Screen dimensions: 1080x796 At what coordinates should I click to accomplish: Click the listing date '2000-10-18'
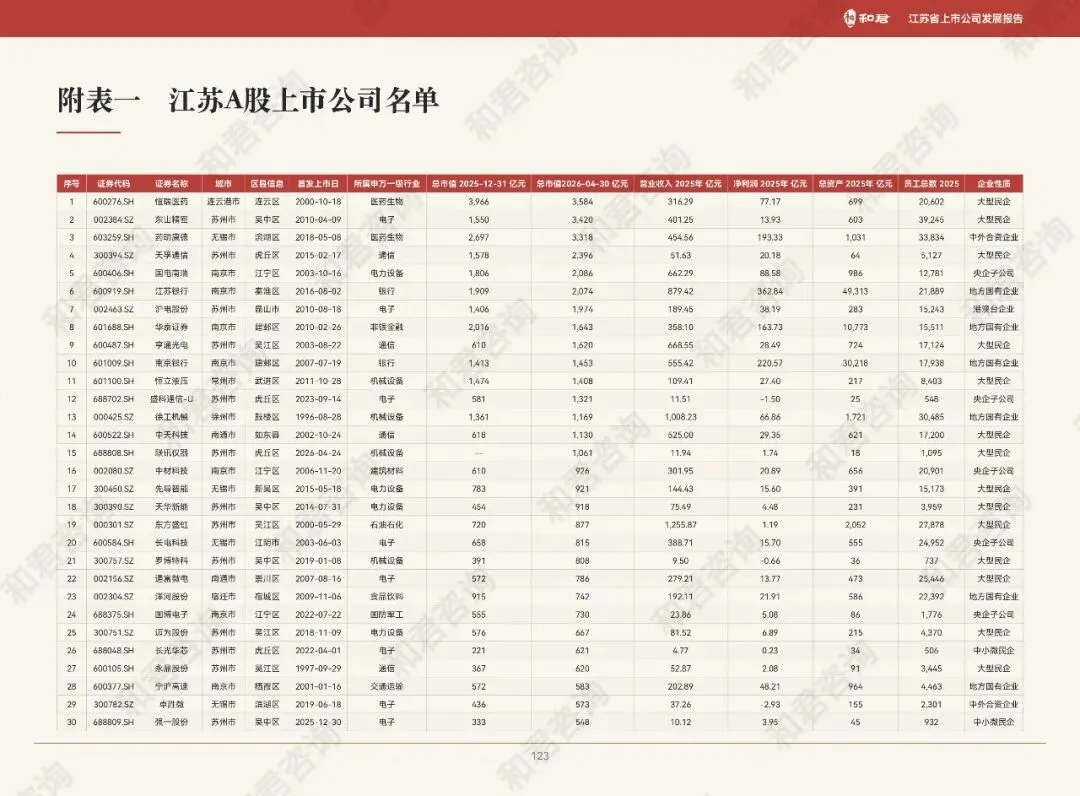point(318,202)
